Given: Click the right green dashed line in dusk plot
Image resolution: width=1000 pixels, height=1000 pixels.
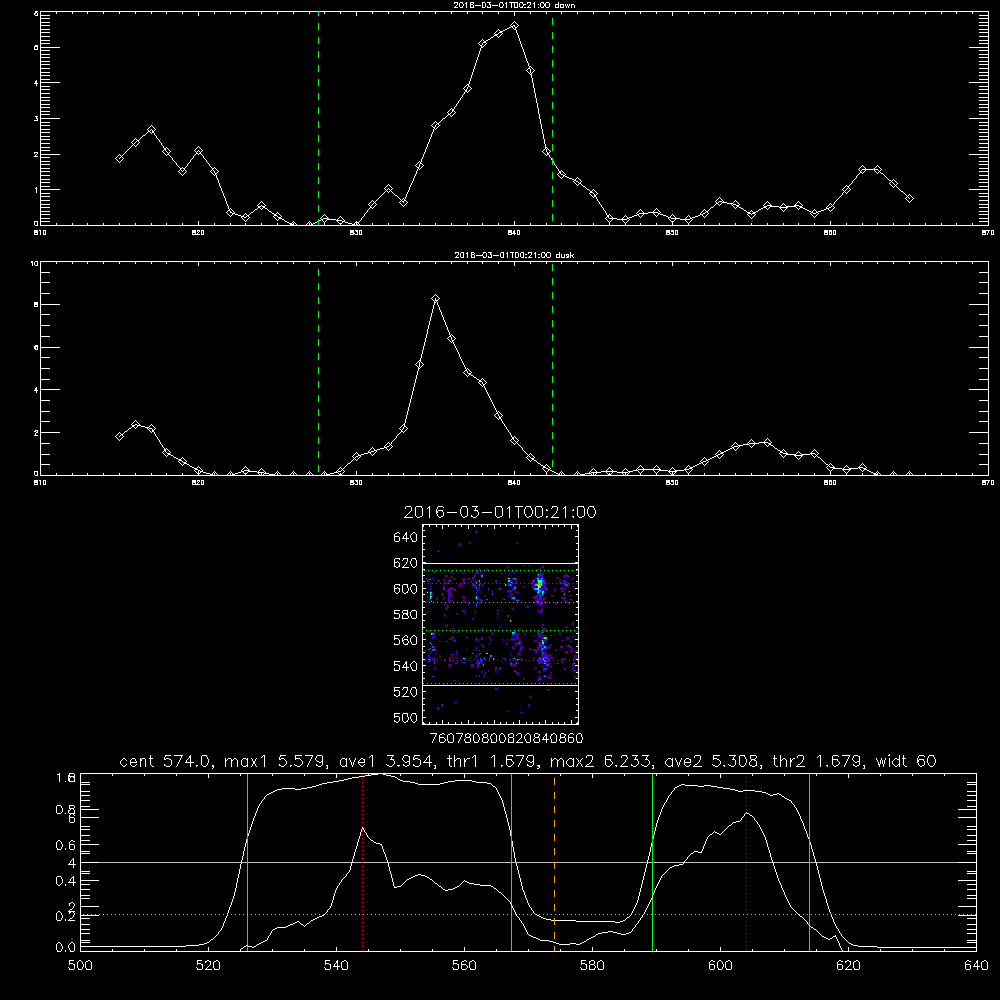Looking at the screenshot, I should pos(552,368).
